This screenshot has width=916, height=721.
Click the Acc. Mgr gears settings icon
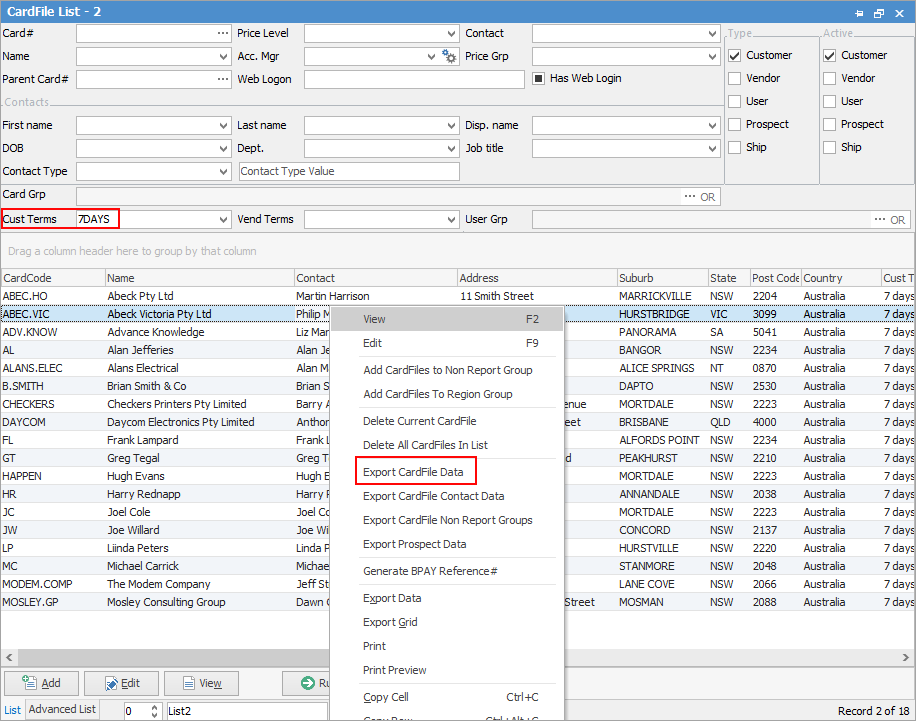(x=450, y=56)
